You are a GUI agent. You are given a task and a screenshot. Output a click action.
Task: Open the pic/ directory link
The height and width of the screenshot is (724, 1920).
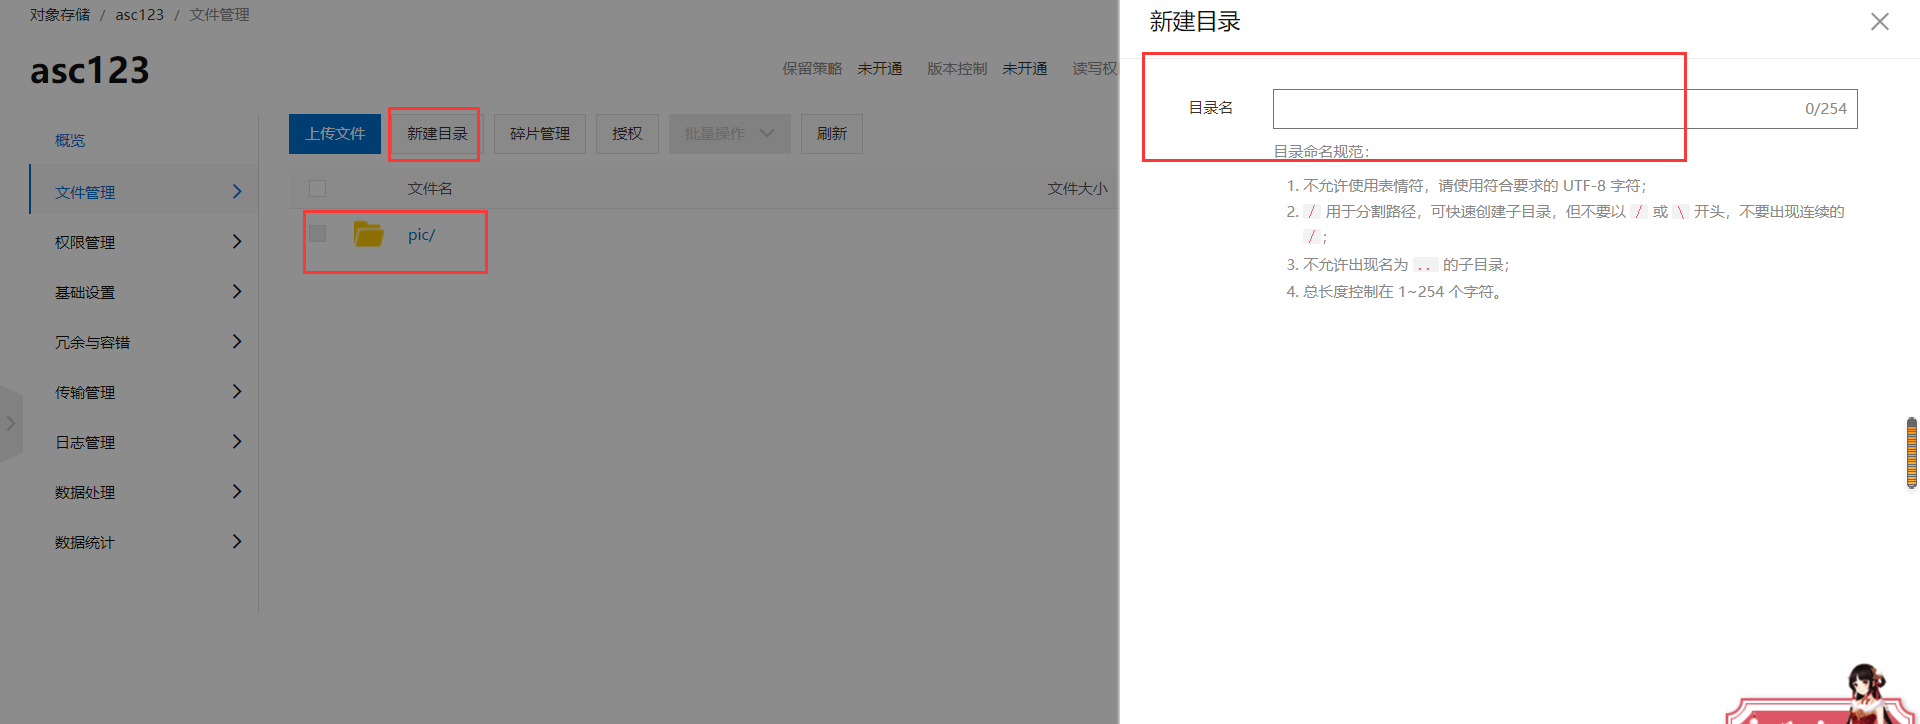[421, 235]
